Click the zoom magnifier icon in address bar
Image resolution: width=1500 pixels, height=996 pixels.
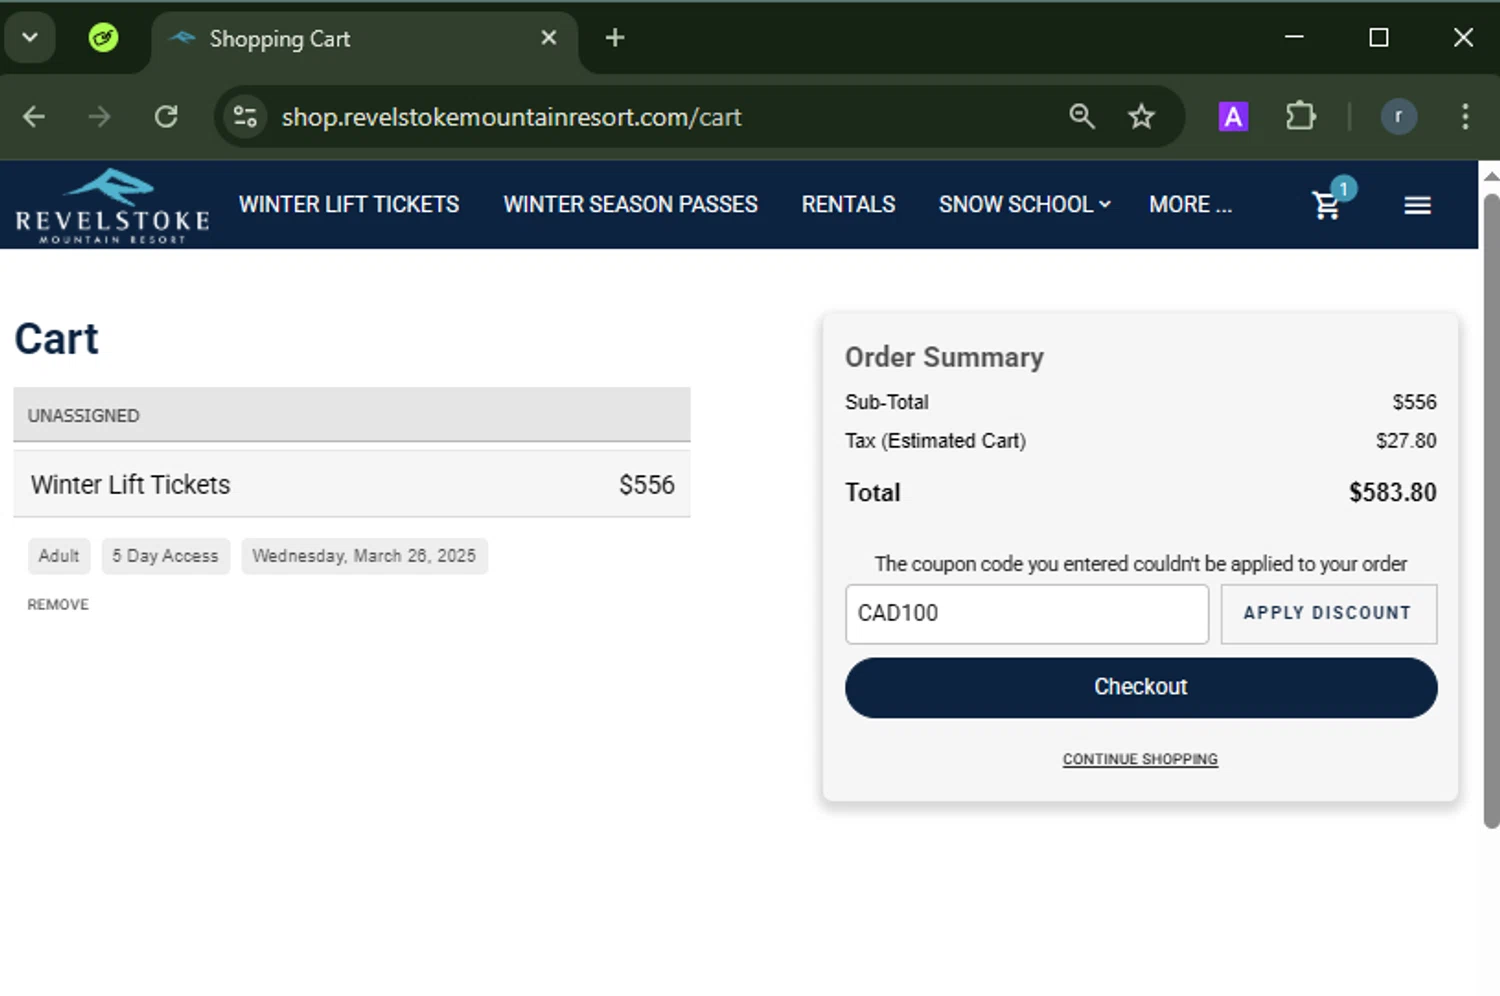[x=1082, y=116]
